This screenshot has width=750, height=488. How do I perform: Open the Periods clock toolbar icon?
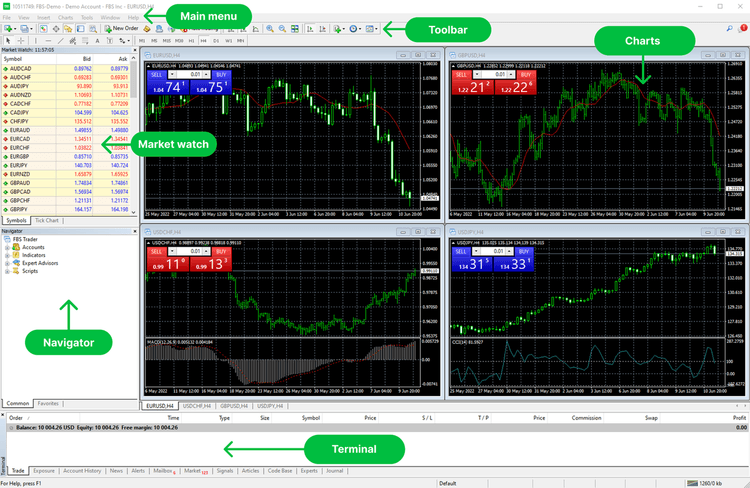[x=353, y=29]
